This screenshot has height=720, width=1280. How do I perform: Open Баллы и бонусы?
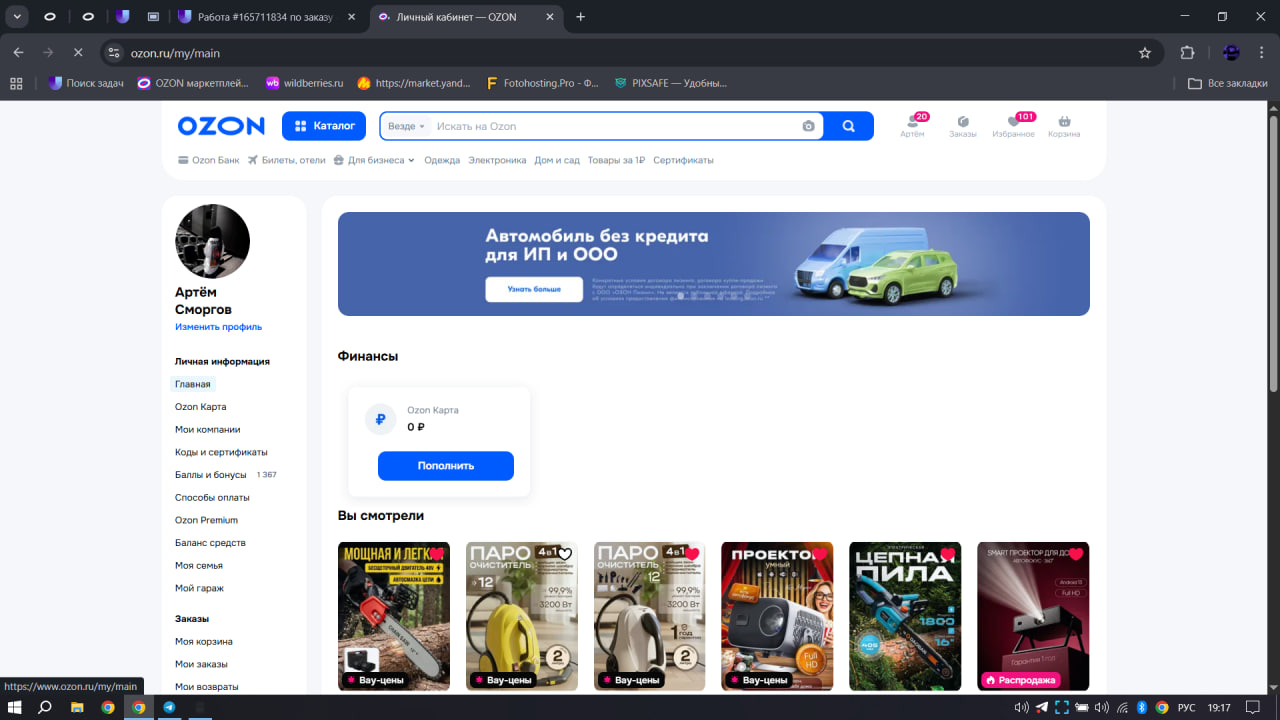tap(211, 475)
